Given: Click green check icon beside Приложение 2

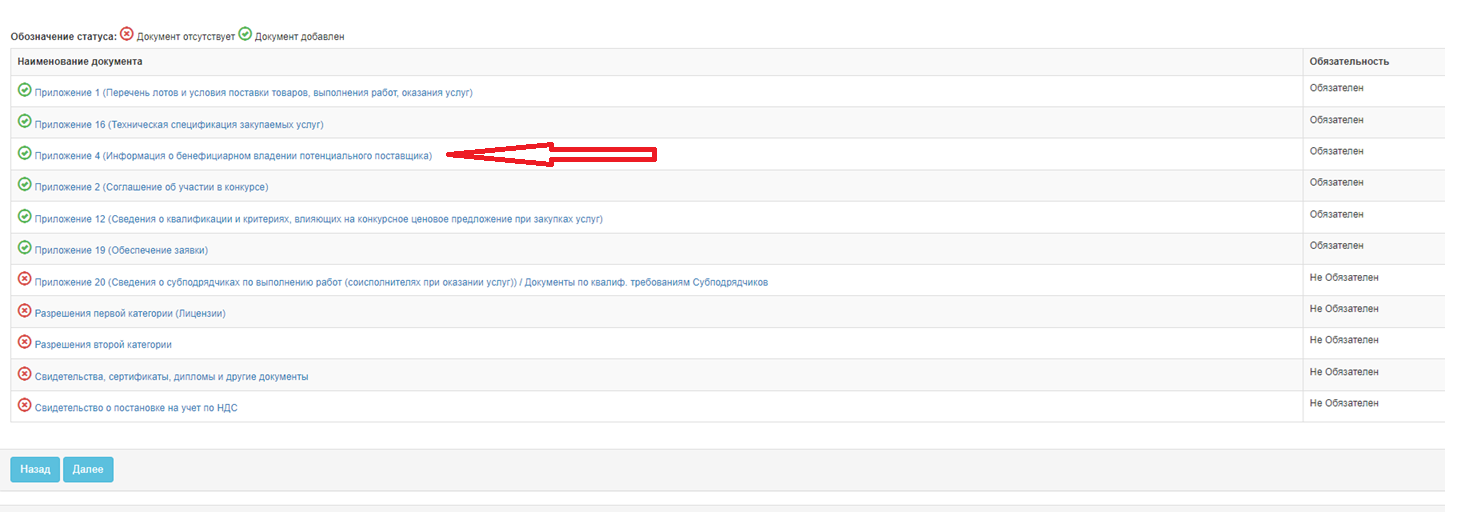Looking at the screenshot, I should [x=25, y=185].
